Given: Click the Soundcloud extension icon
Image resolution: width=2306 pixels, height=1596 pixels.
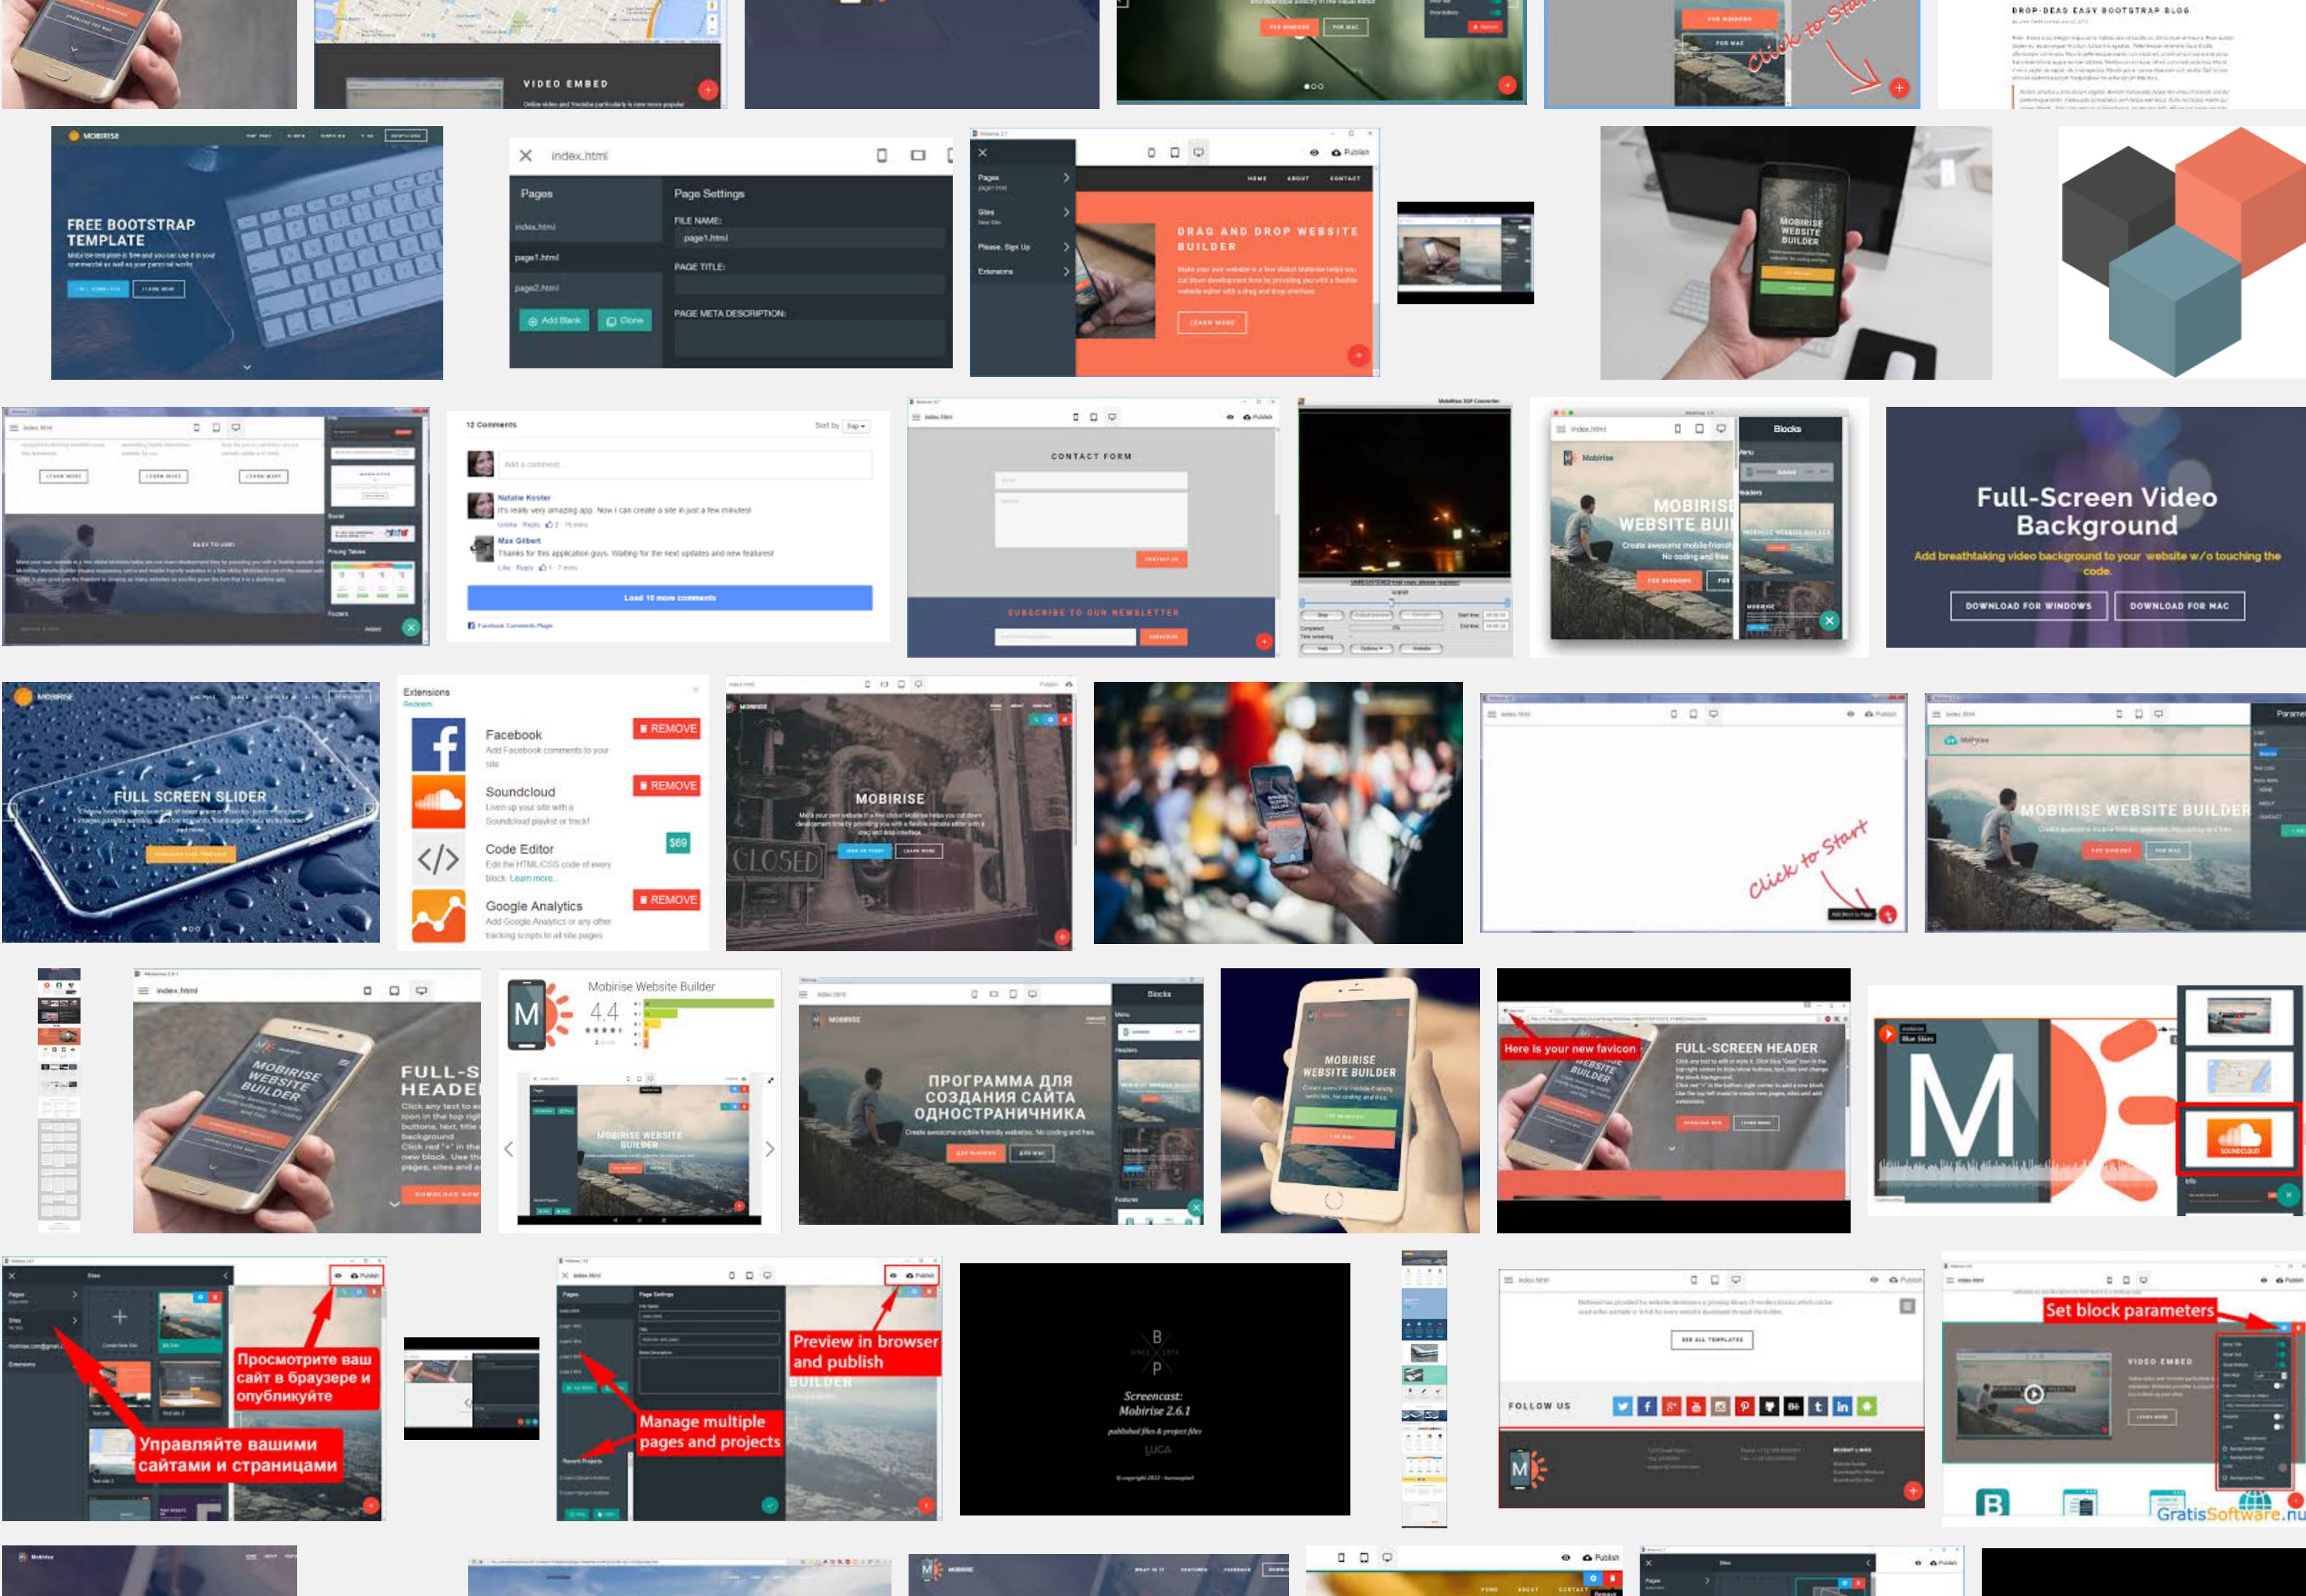Looking at the screenshot, I should pyautogui.click(x=438, y=801).
